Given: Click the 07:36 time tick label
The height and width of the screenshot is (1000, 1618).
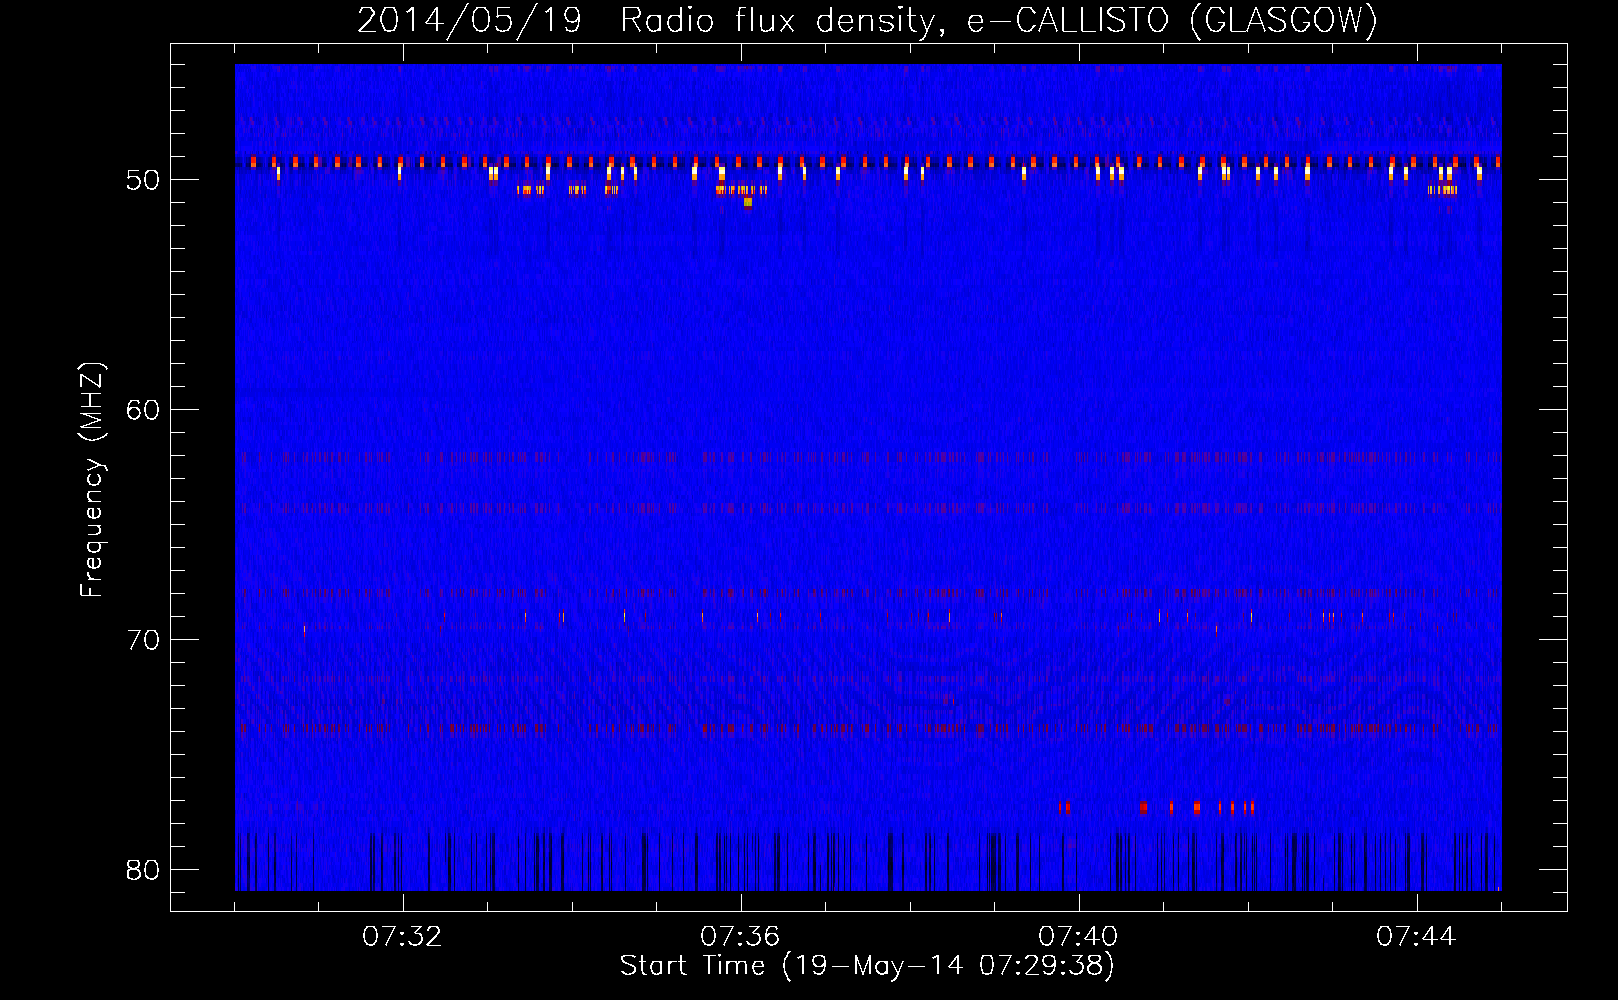Looking at the screenshot, I should click(740, 937).
